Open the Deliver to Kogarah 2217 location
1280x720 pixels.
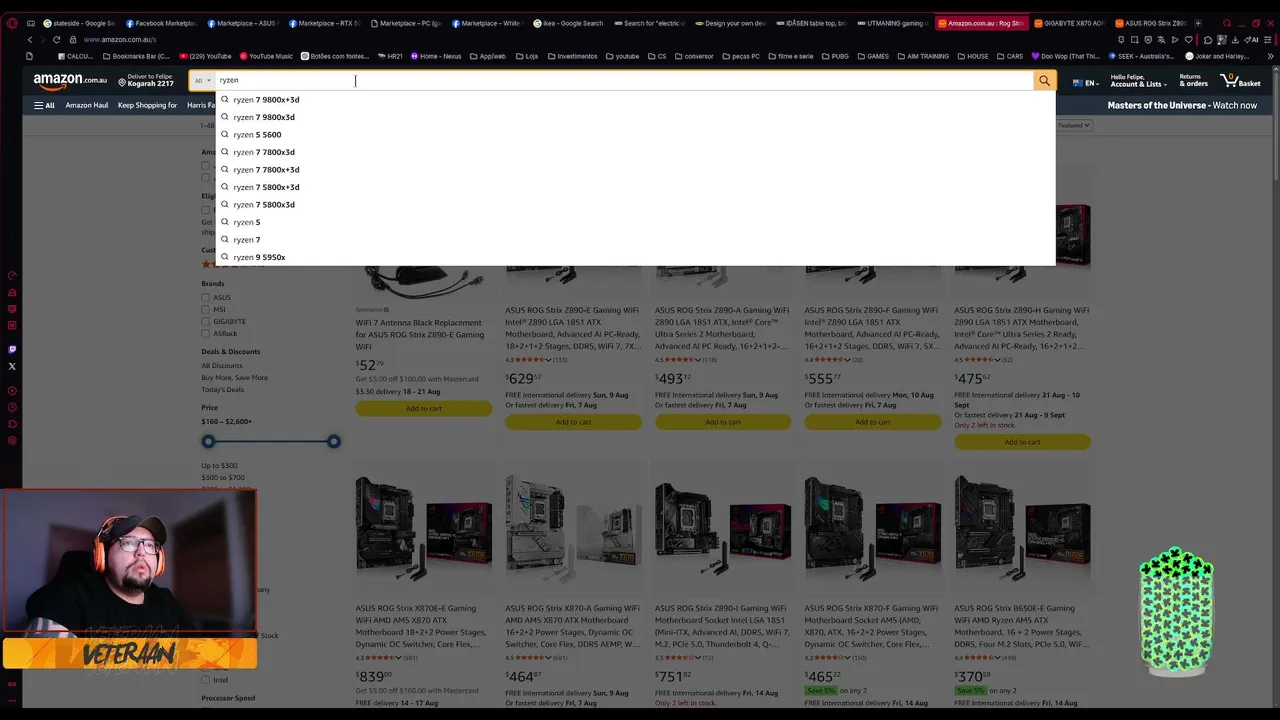[146, 80]
